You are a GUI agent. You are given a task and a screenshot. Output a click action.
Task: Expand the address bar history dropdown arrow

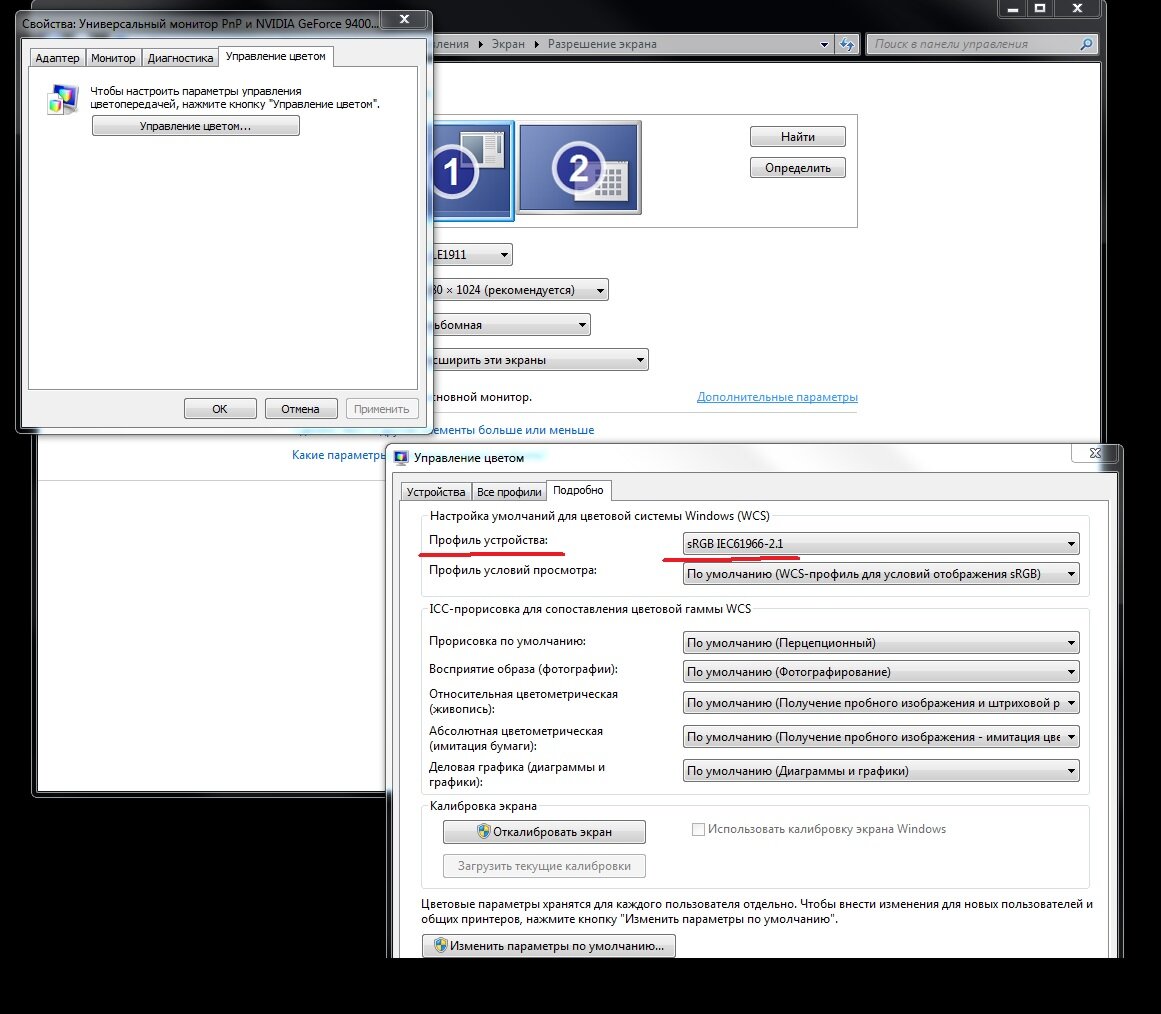(x=824, y=44)
